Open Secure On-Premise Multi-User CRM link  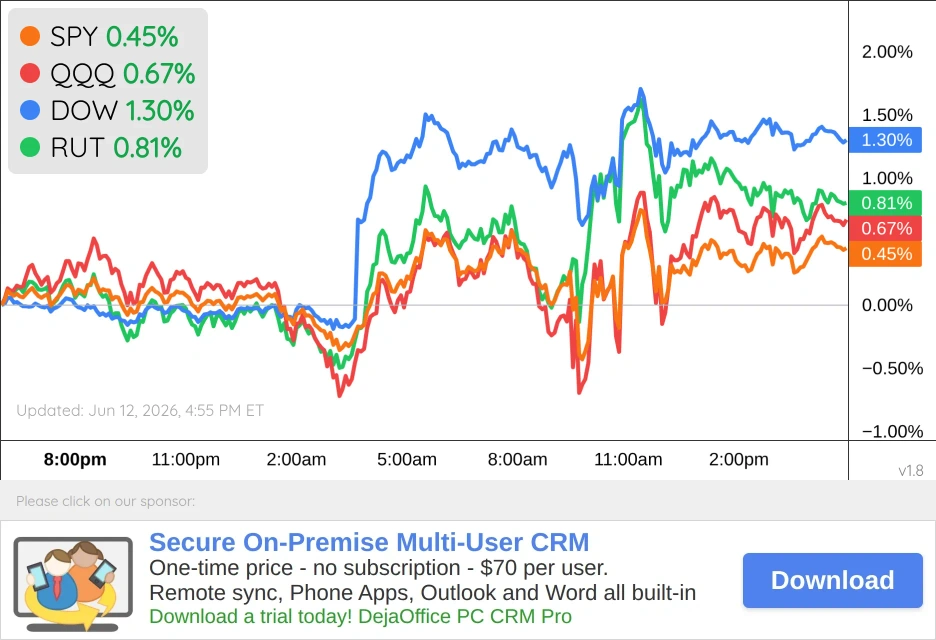(369, 542)
